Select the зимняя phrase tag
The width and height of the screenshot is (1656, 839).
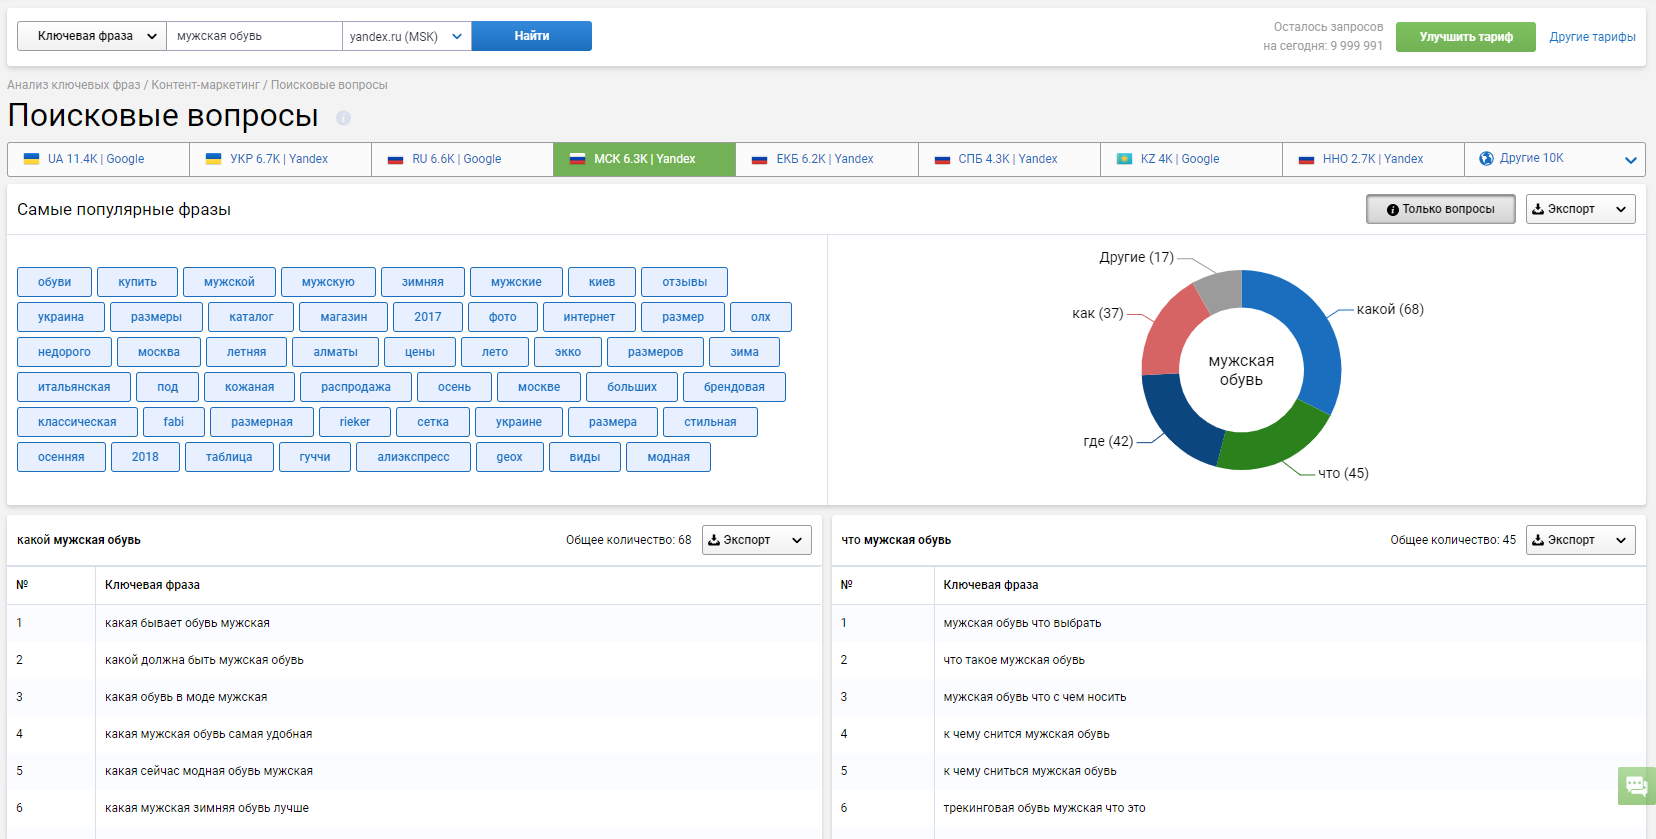[423, 282]
